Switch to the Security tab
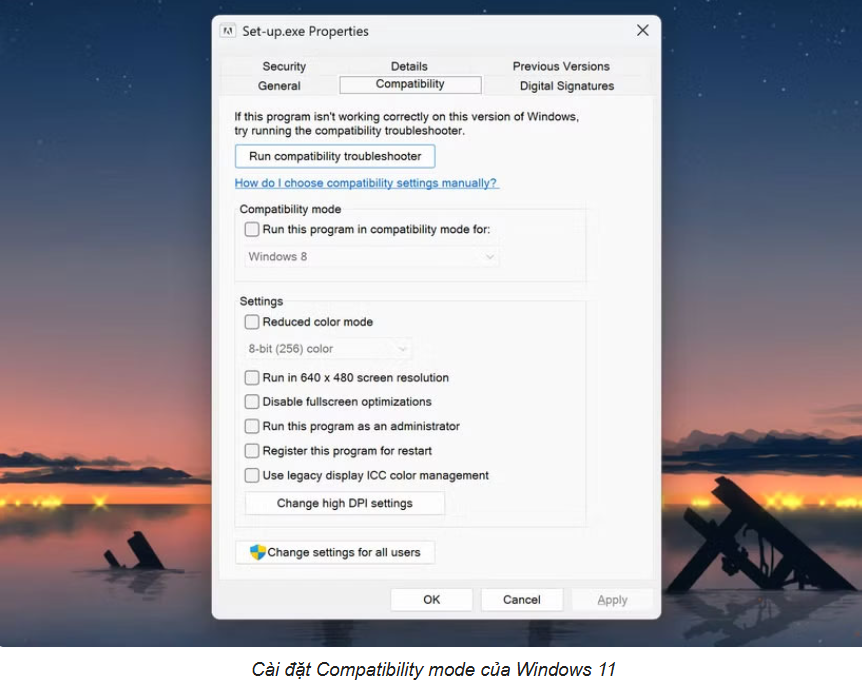Viewport: 862px width, 683px height. pyautogui.click(x=284, y=66)
